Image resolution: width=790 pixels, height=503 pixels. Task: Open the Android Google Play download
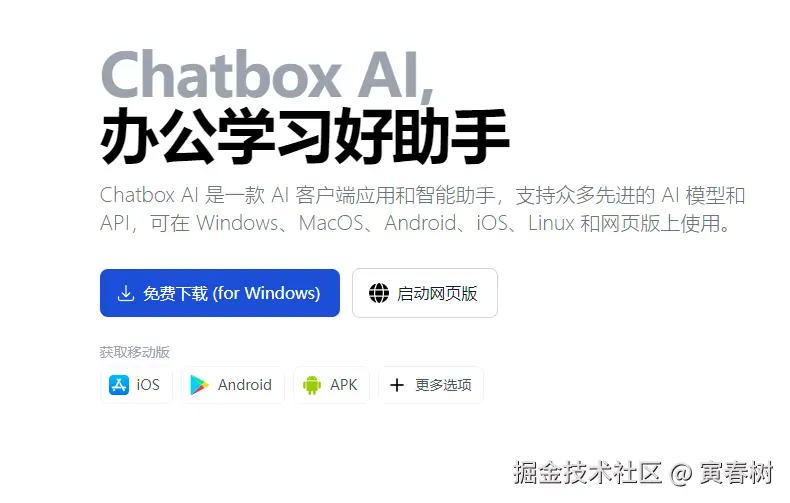tap(233, 385)
